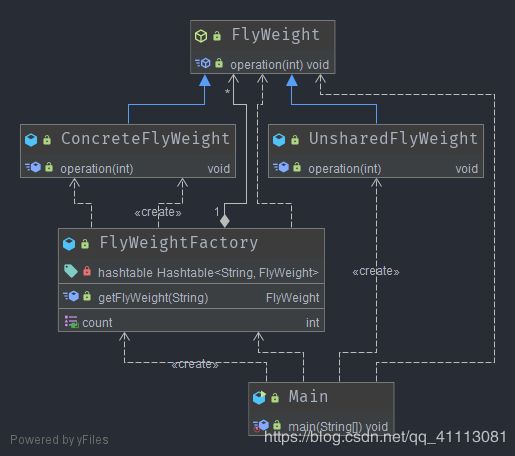This screenshot has width=515, height=456.
Task: Click «create» label above FlyWeightFactory
Action: pos(158,212)
